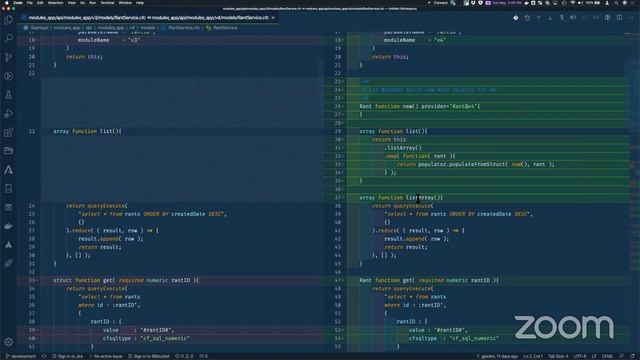Go to previous change with up arrow
The image size is (640, 360).
(x=539, y=18)
